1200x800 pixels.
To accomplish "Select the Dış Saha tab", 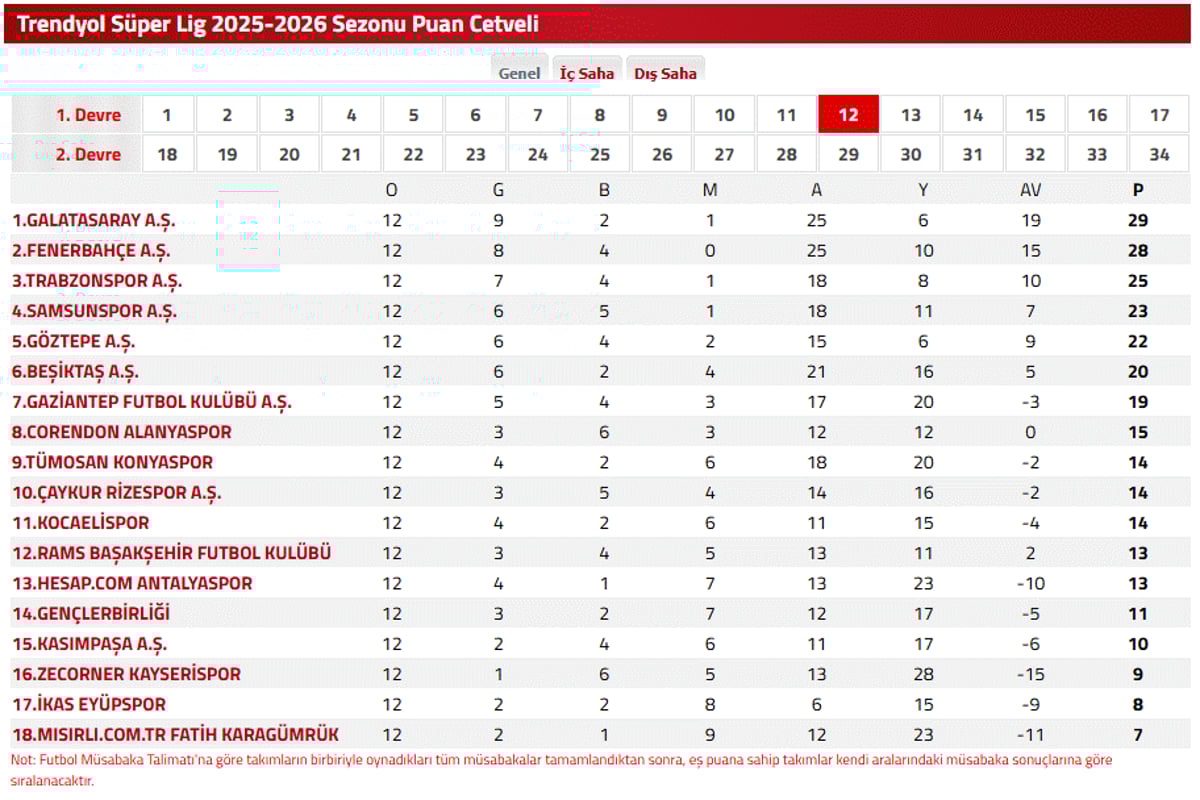I will (665, 73).
